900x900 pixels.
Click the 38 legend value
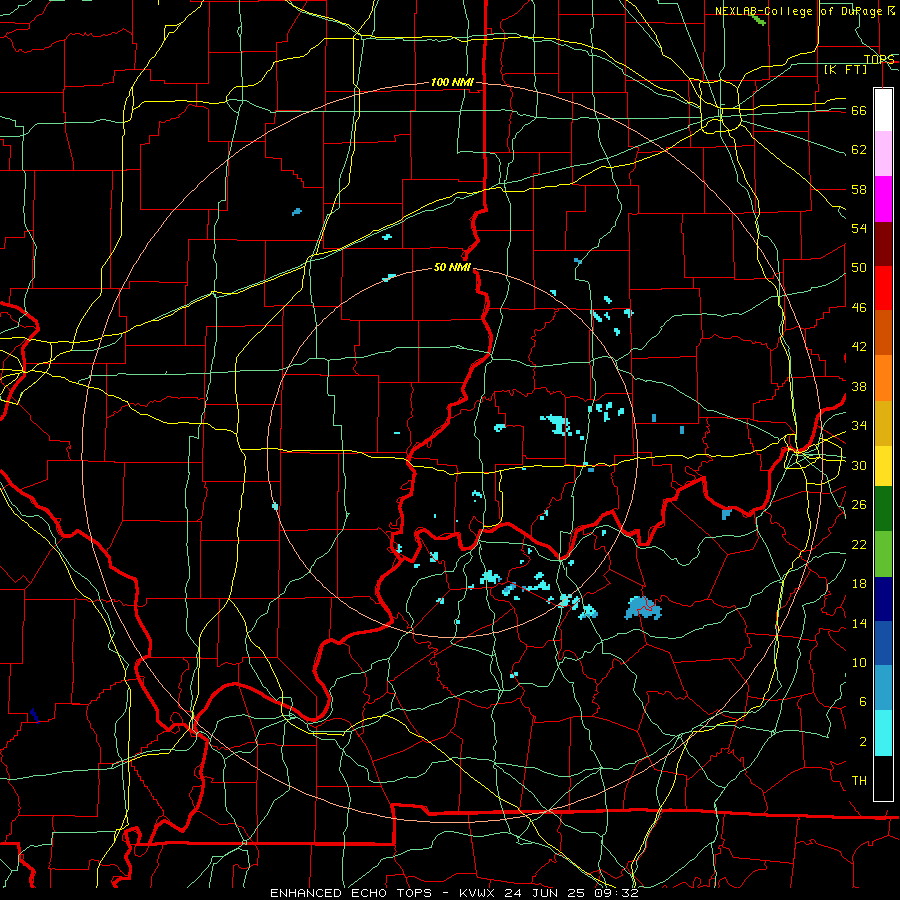click(x=859, y=386)
